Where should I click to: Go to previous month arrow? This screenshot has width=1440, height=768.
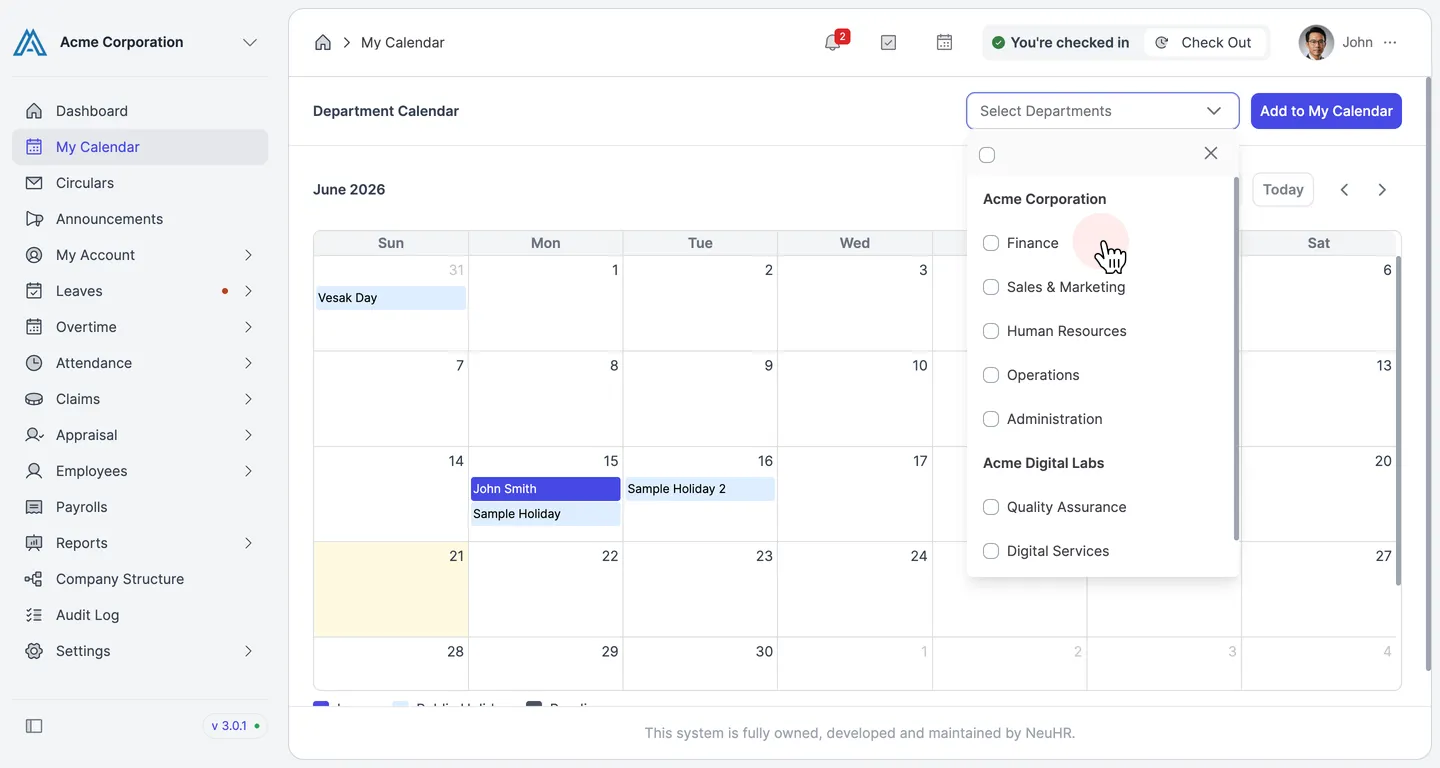click(x=1345, y=190)
